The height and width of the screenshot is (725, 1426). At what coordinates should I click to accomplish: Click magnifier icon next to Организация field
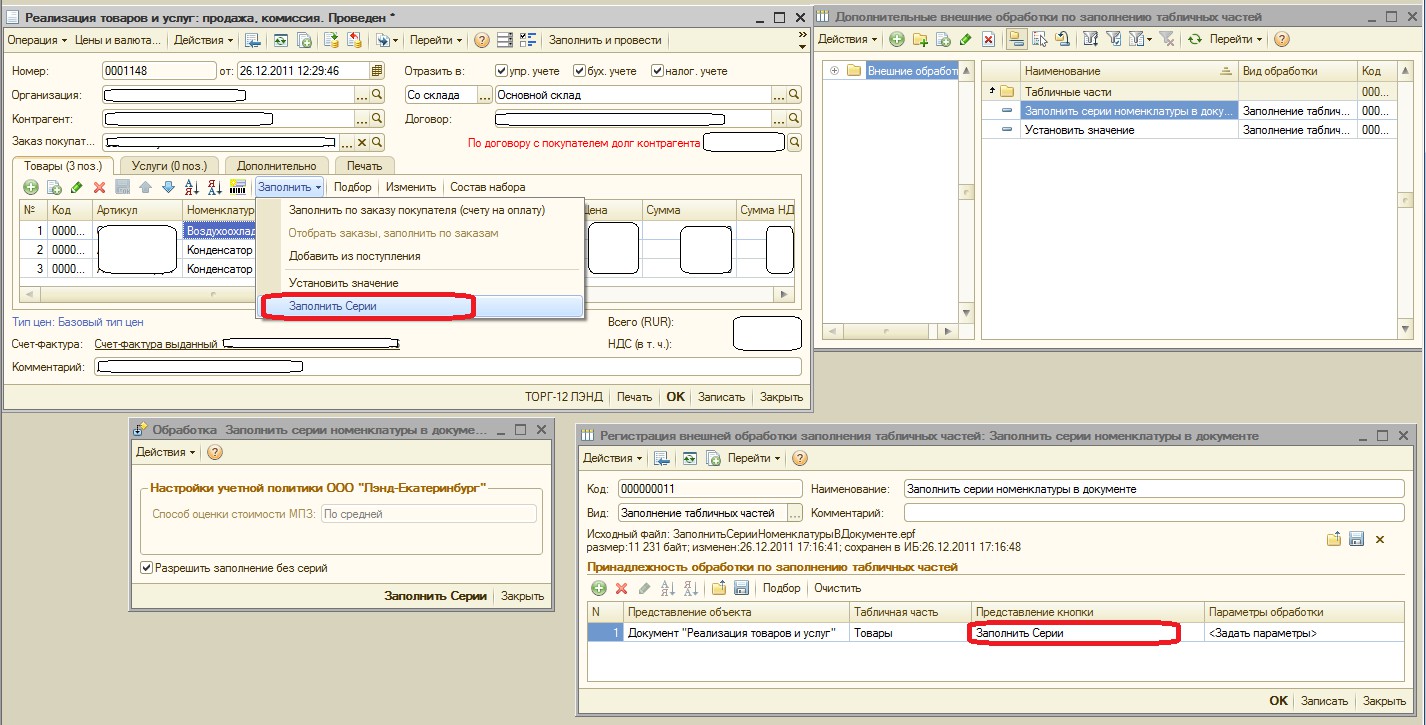click(x=377, y=94)
